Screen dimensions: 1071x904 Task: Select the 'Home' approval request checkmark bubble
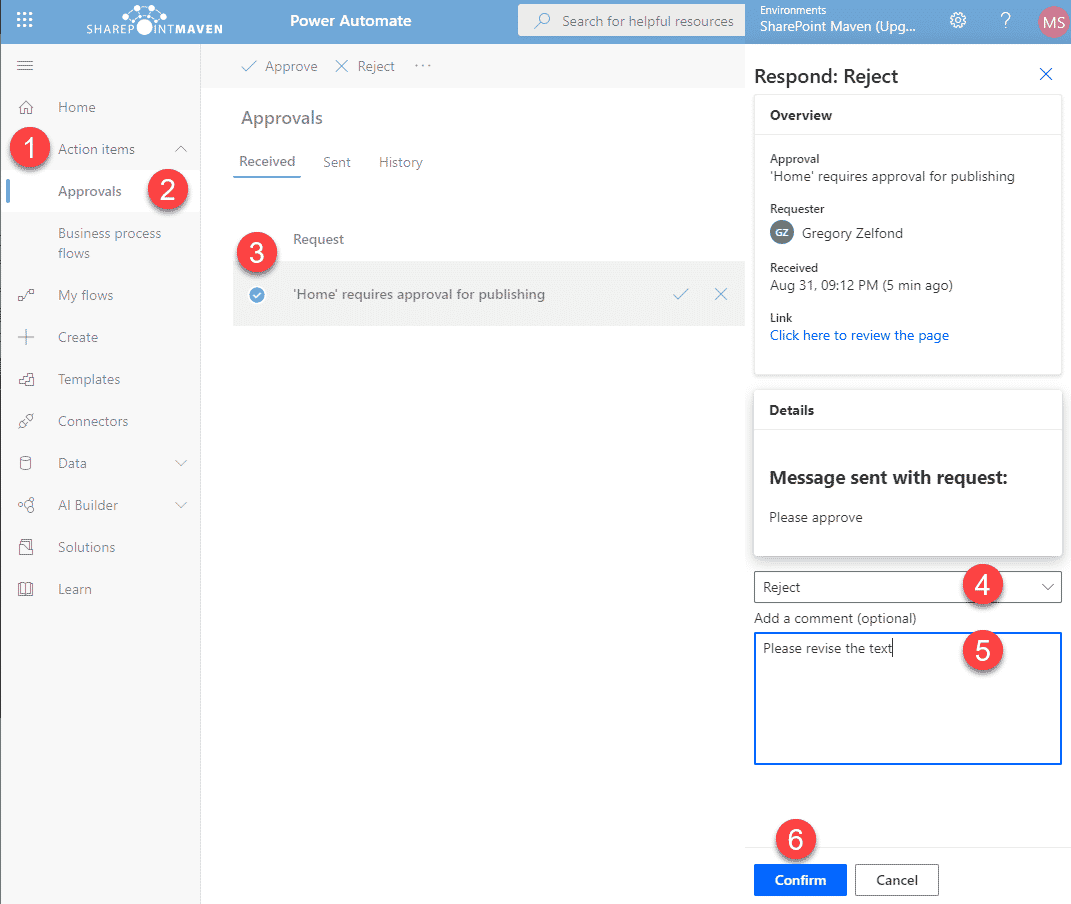(257, 294)
